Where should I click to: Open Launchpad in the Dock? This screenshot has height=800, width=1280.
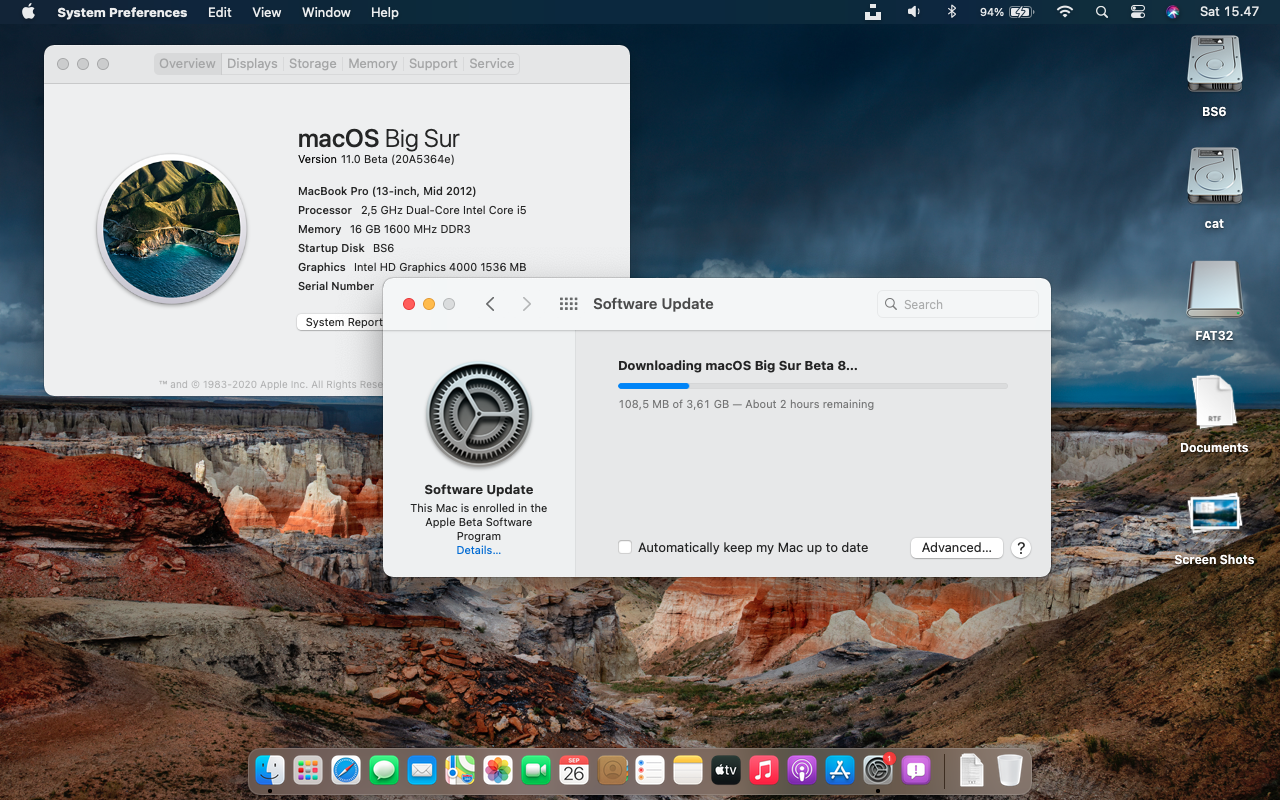[308, 770]
